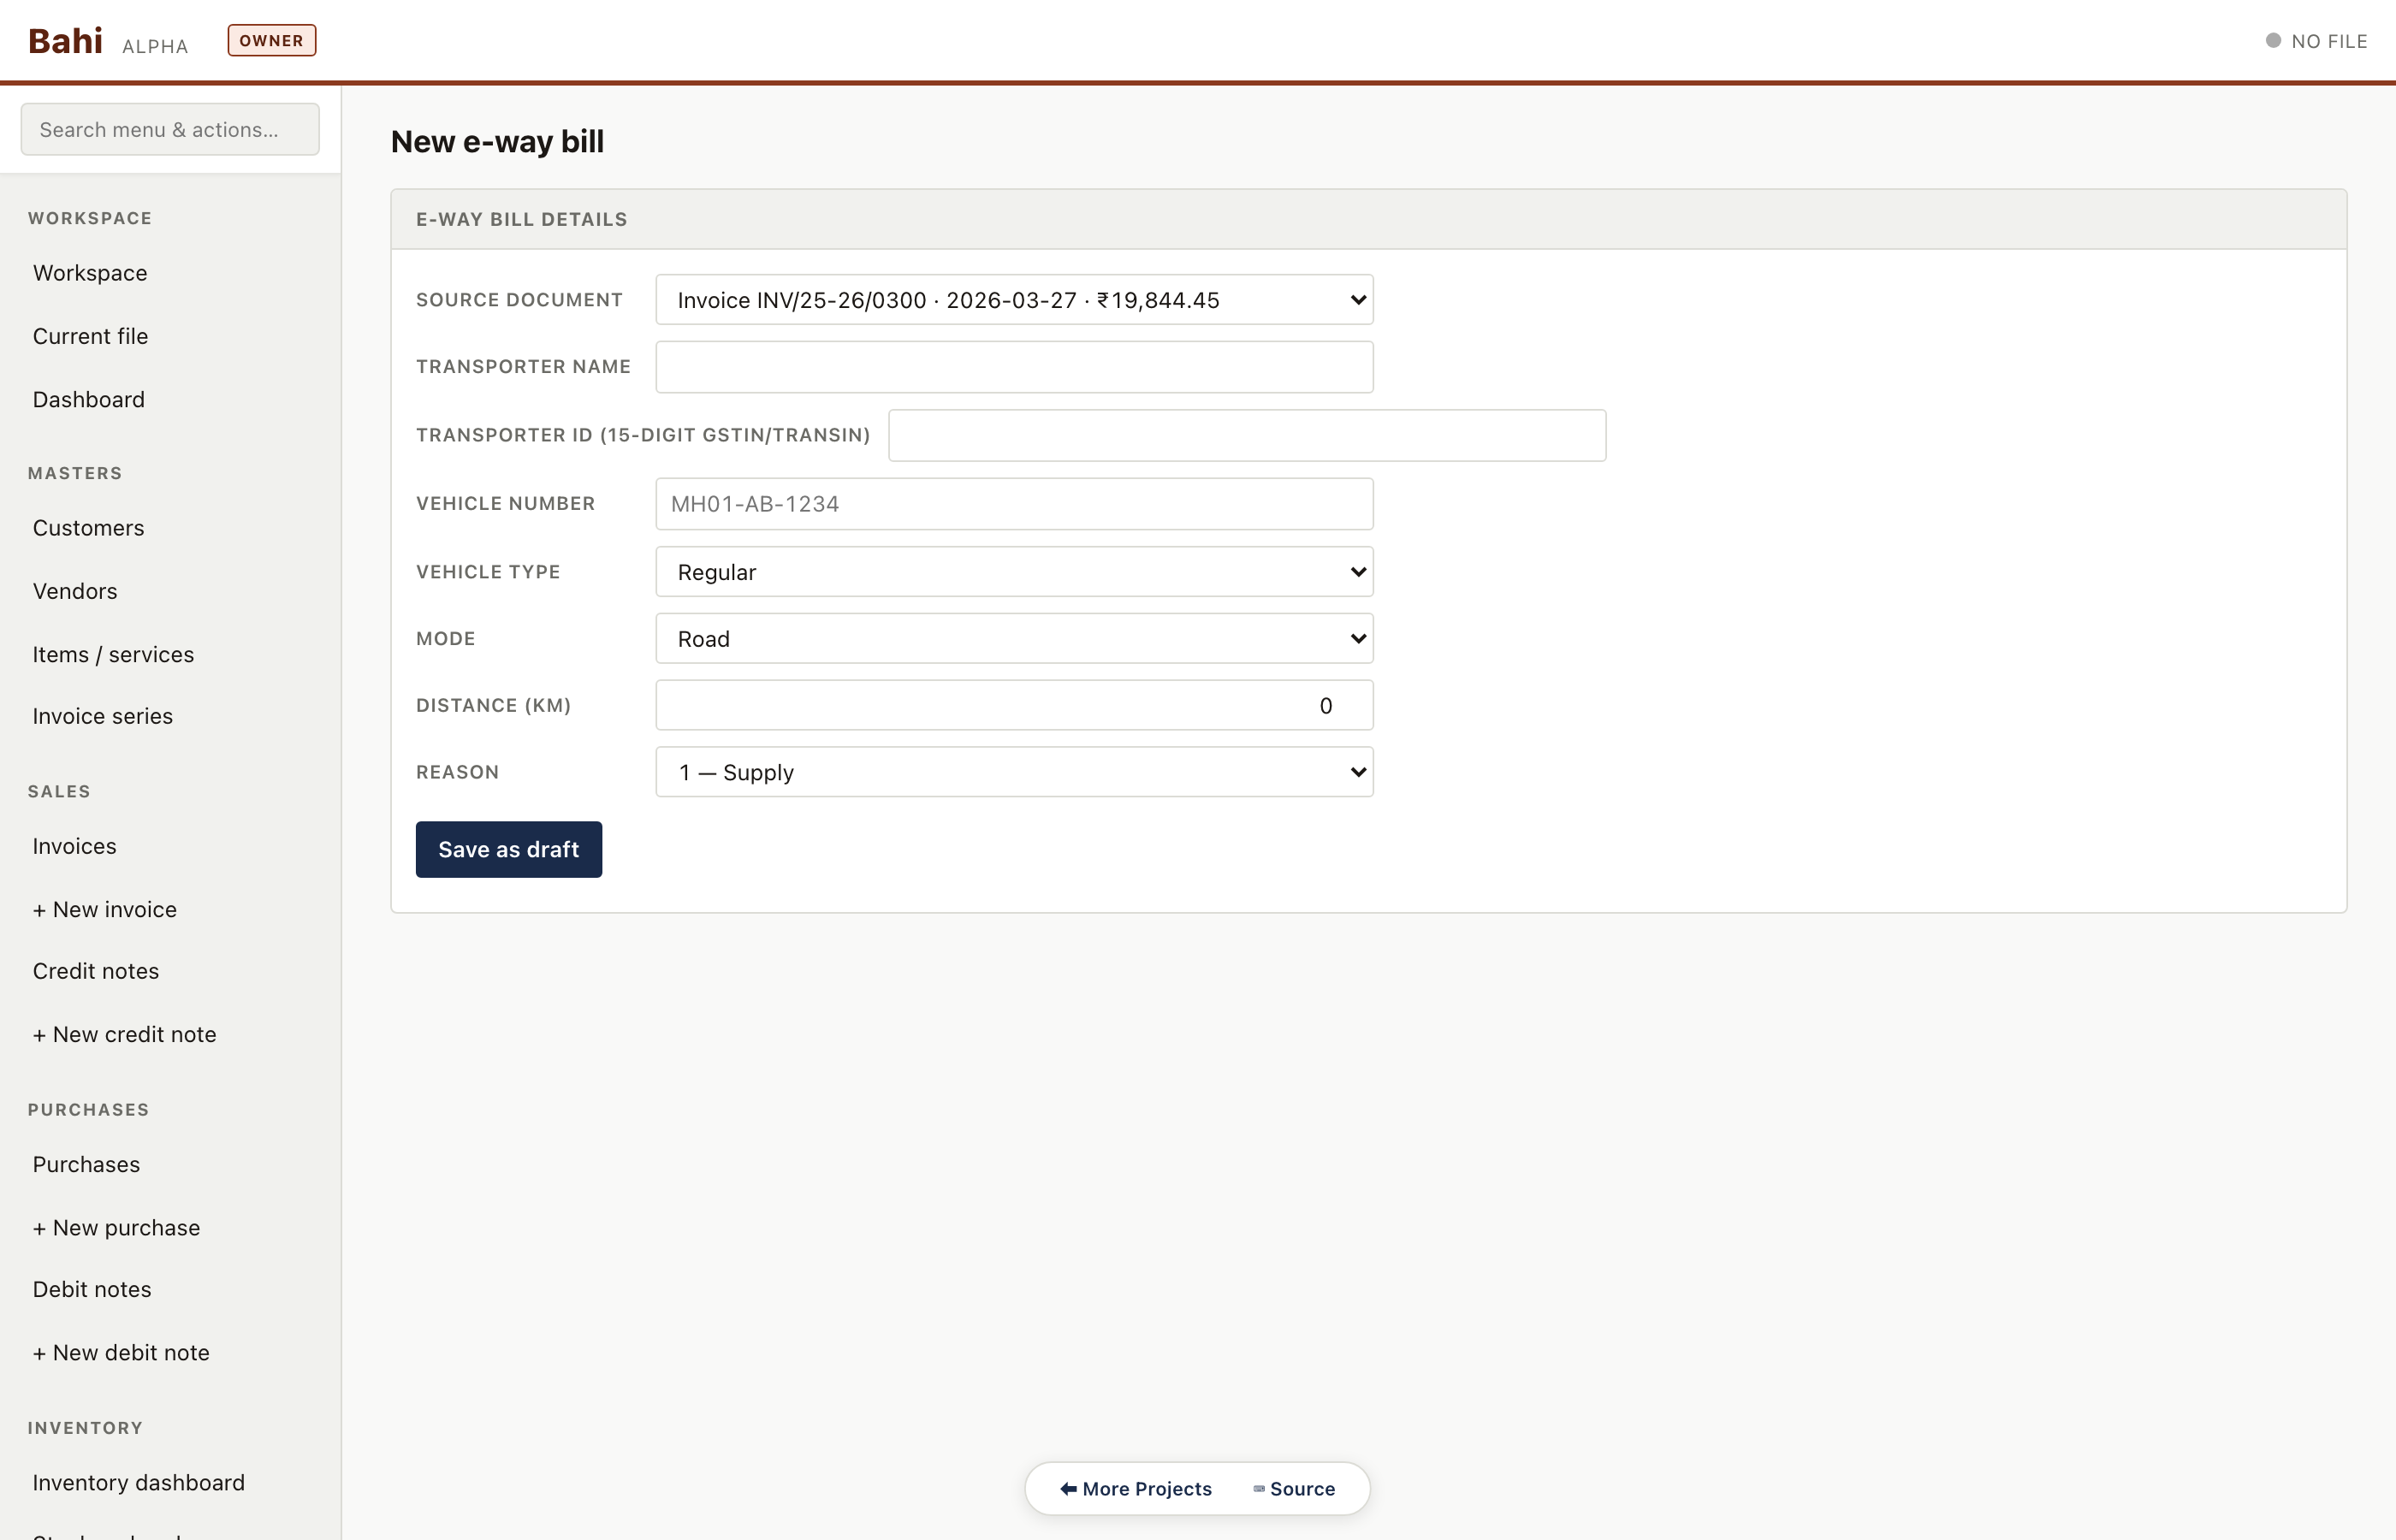
Task: Click the Distance (KM) field
Action: (1014, 706)
